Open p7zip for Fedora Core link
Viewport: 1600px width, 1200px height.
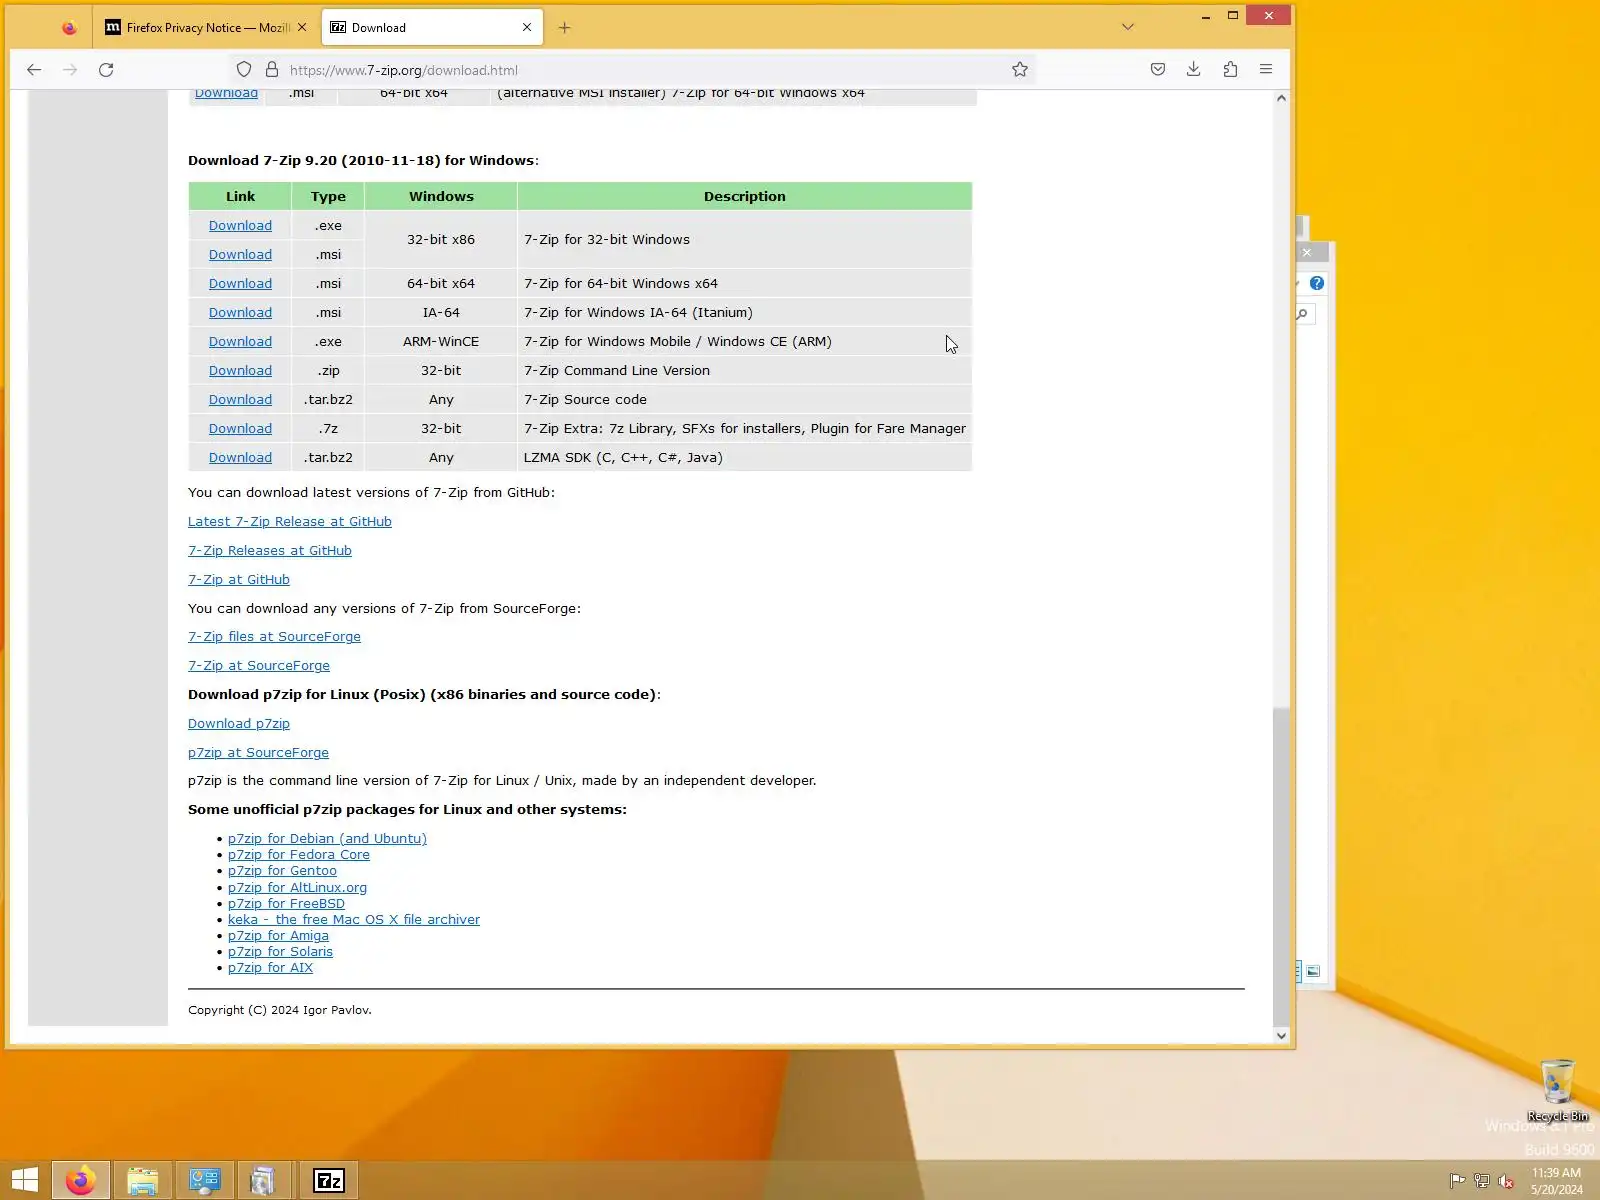click(299, 855)
